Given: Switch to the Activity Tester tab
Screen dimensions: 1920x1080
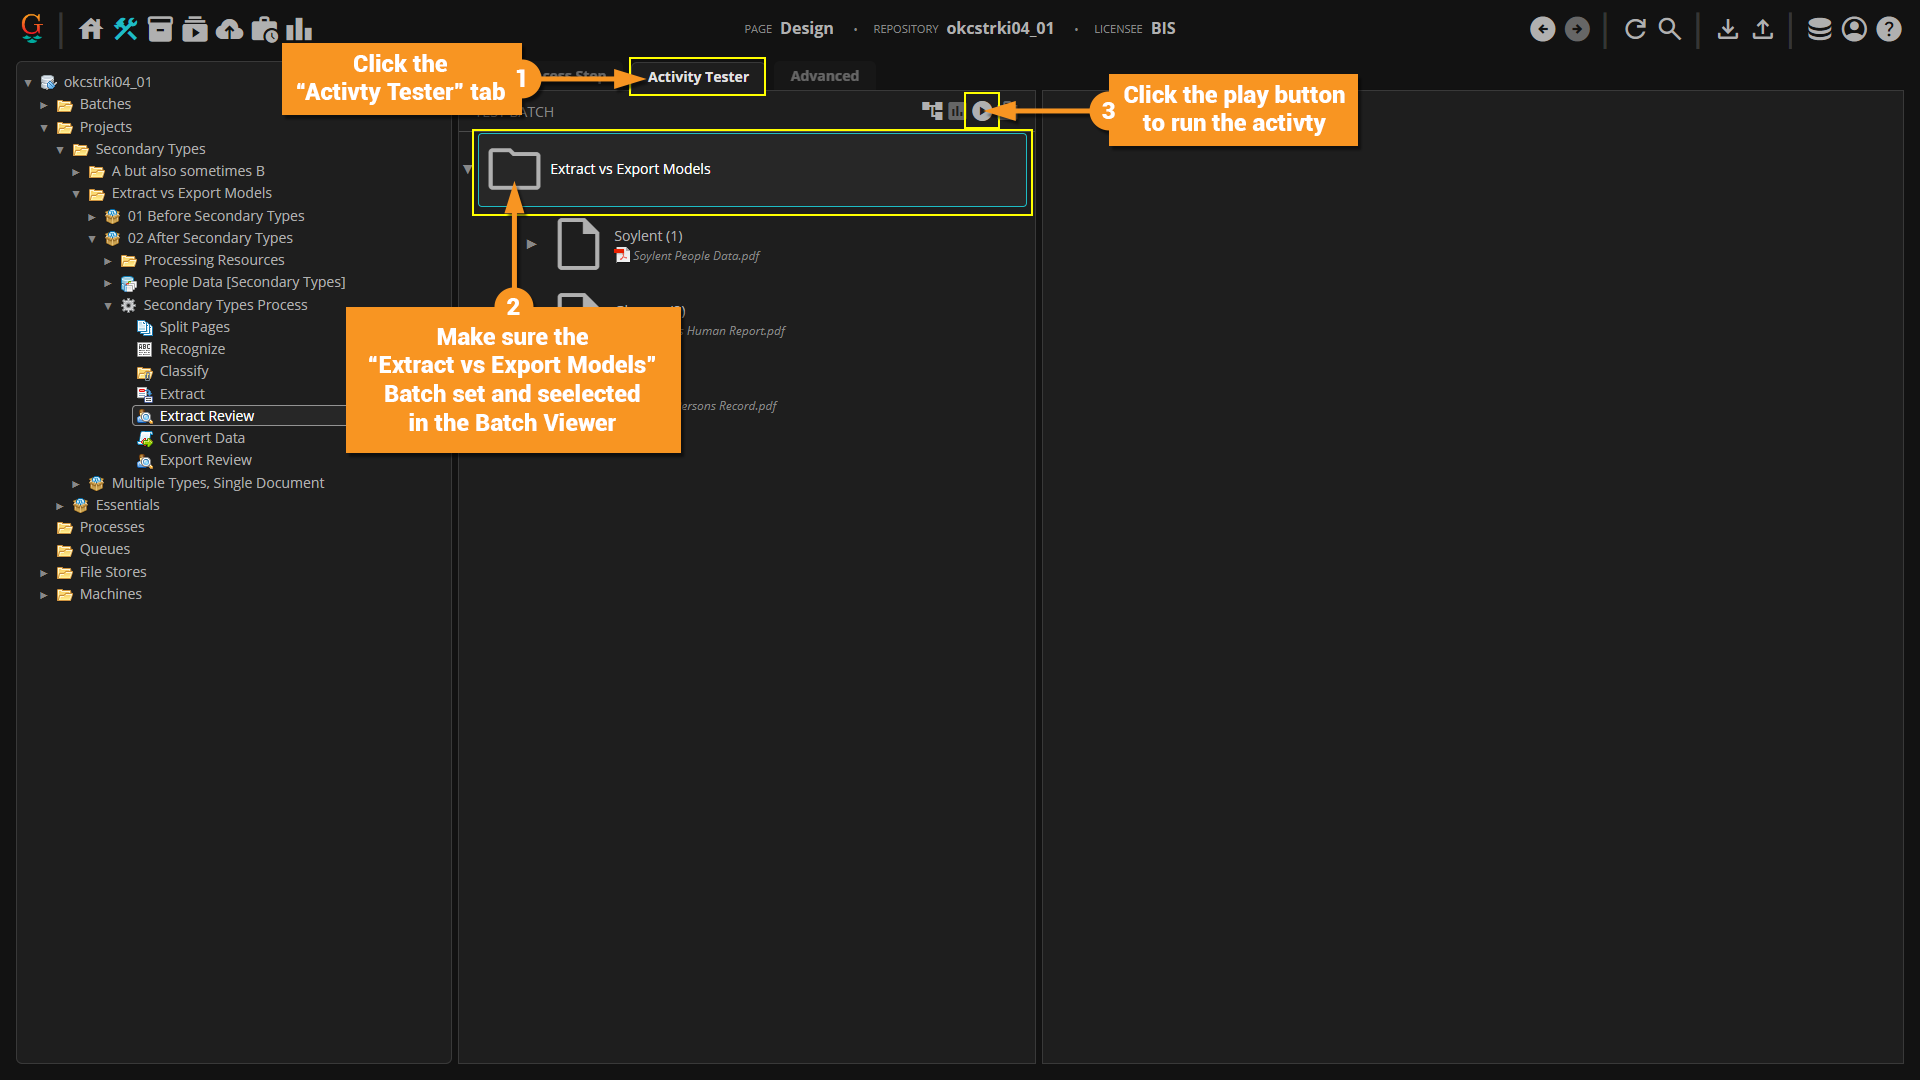Looking at the screenshot, I should pyautogui.click(x=697, y=77).
